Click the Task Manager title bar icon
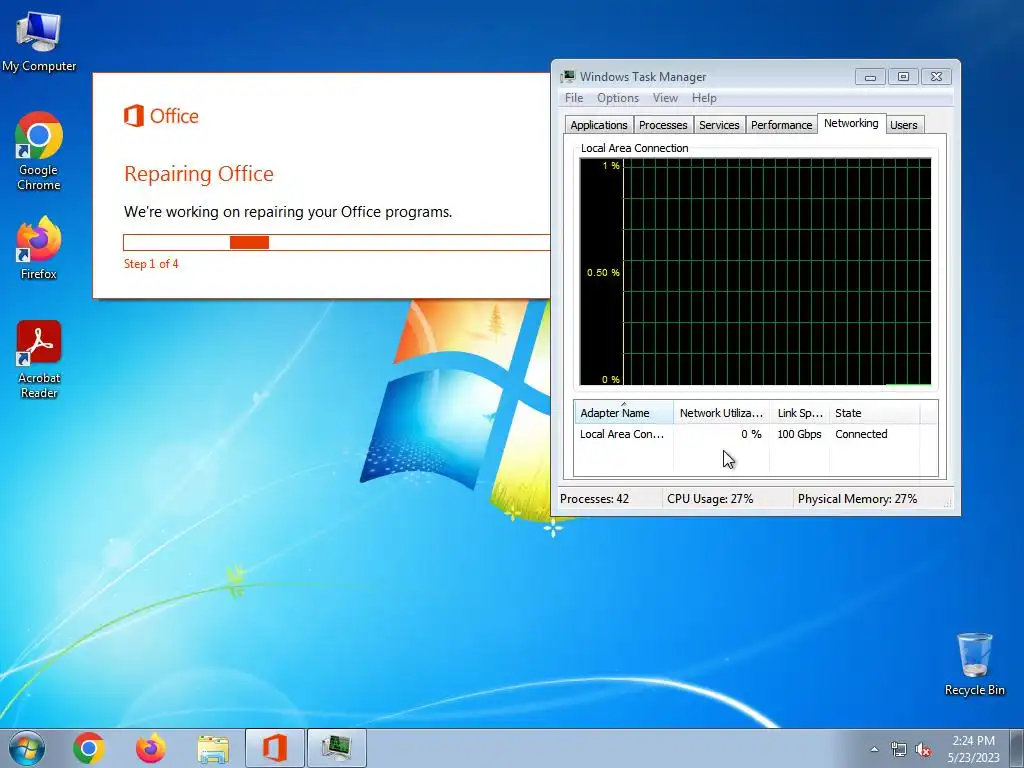Viewport: 1024px width, 768px height. pyautogui.click(x=568, y=76)
